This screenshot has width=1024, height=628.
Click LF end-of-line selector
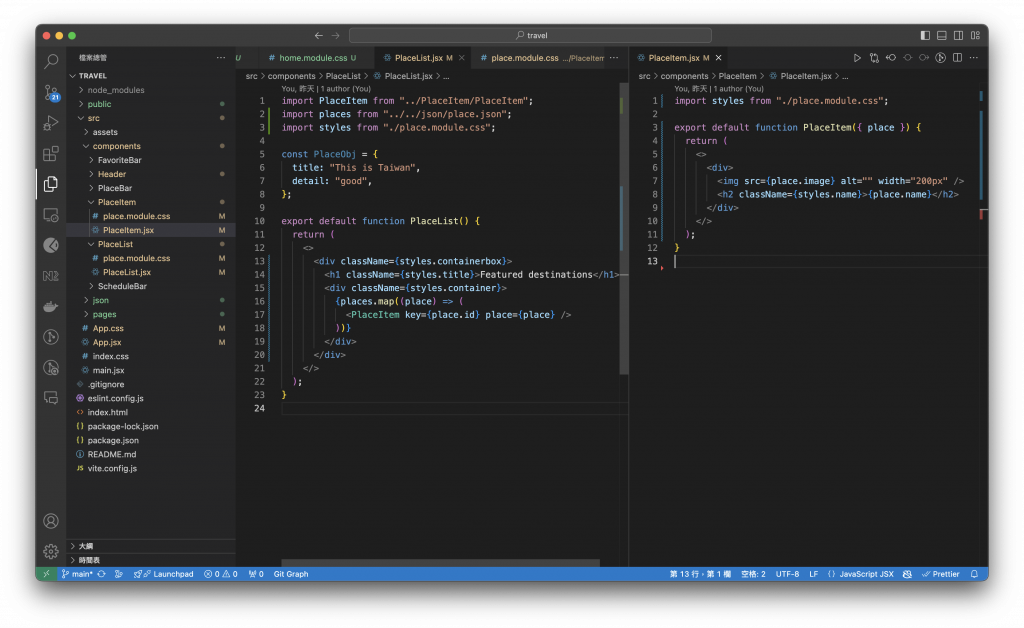814,574
